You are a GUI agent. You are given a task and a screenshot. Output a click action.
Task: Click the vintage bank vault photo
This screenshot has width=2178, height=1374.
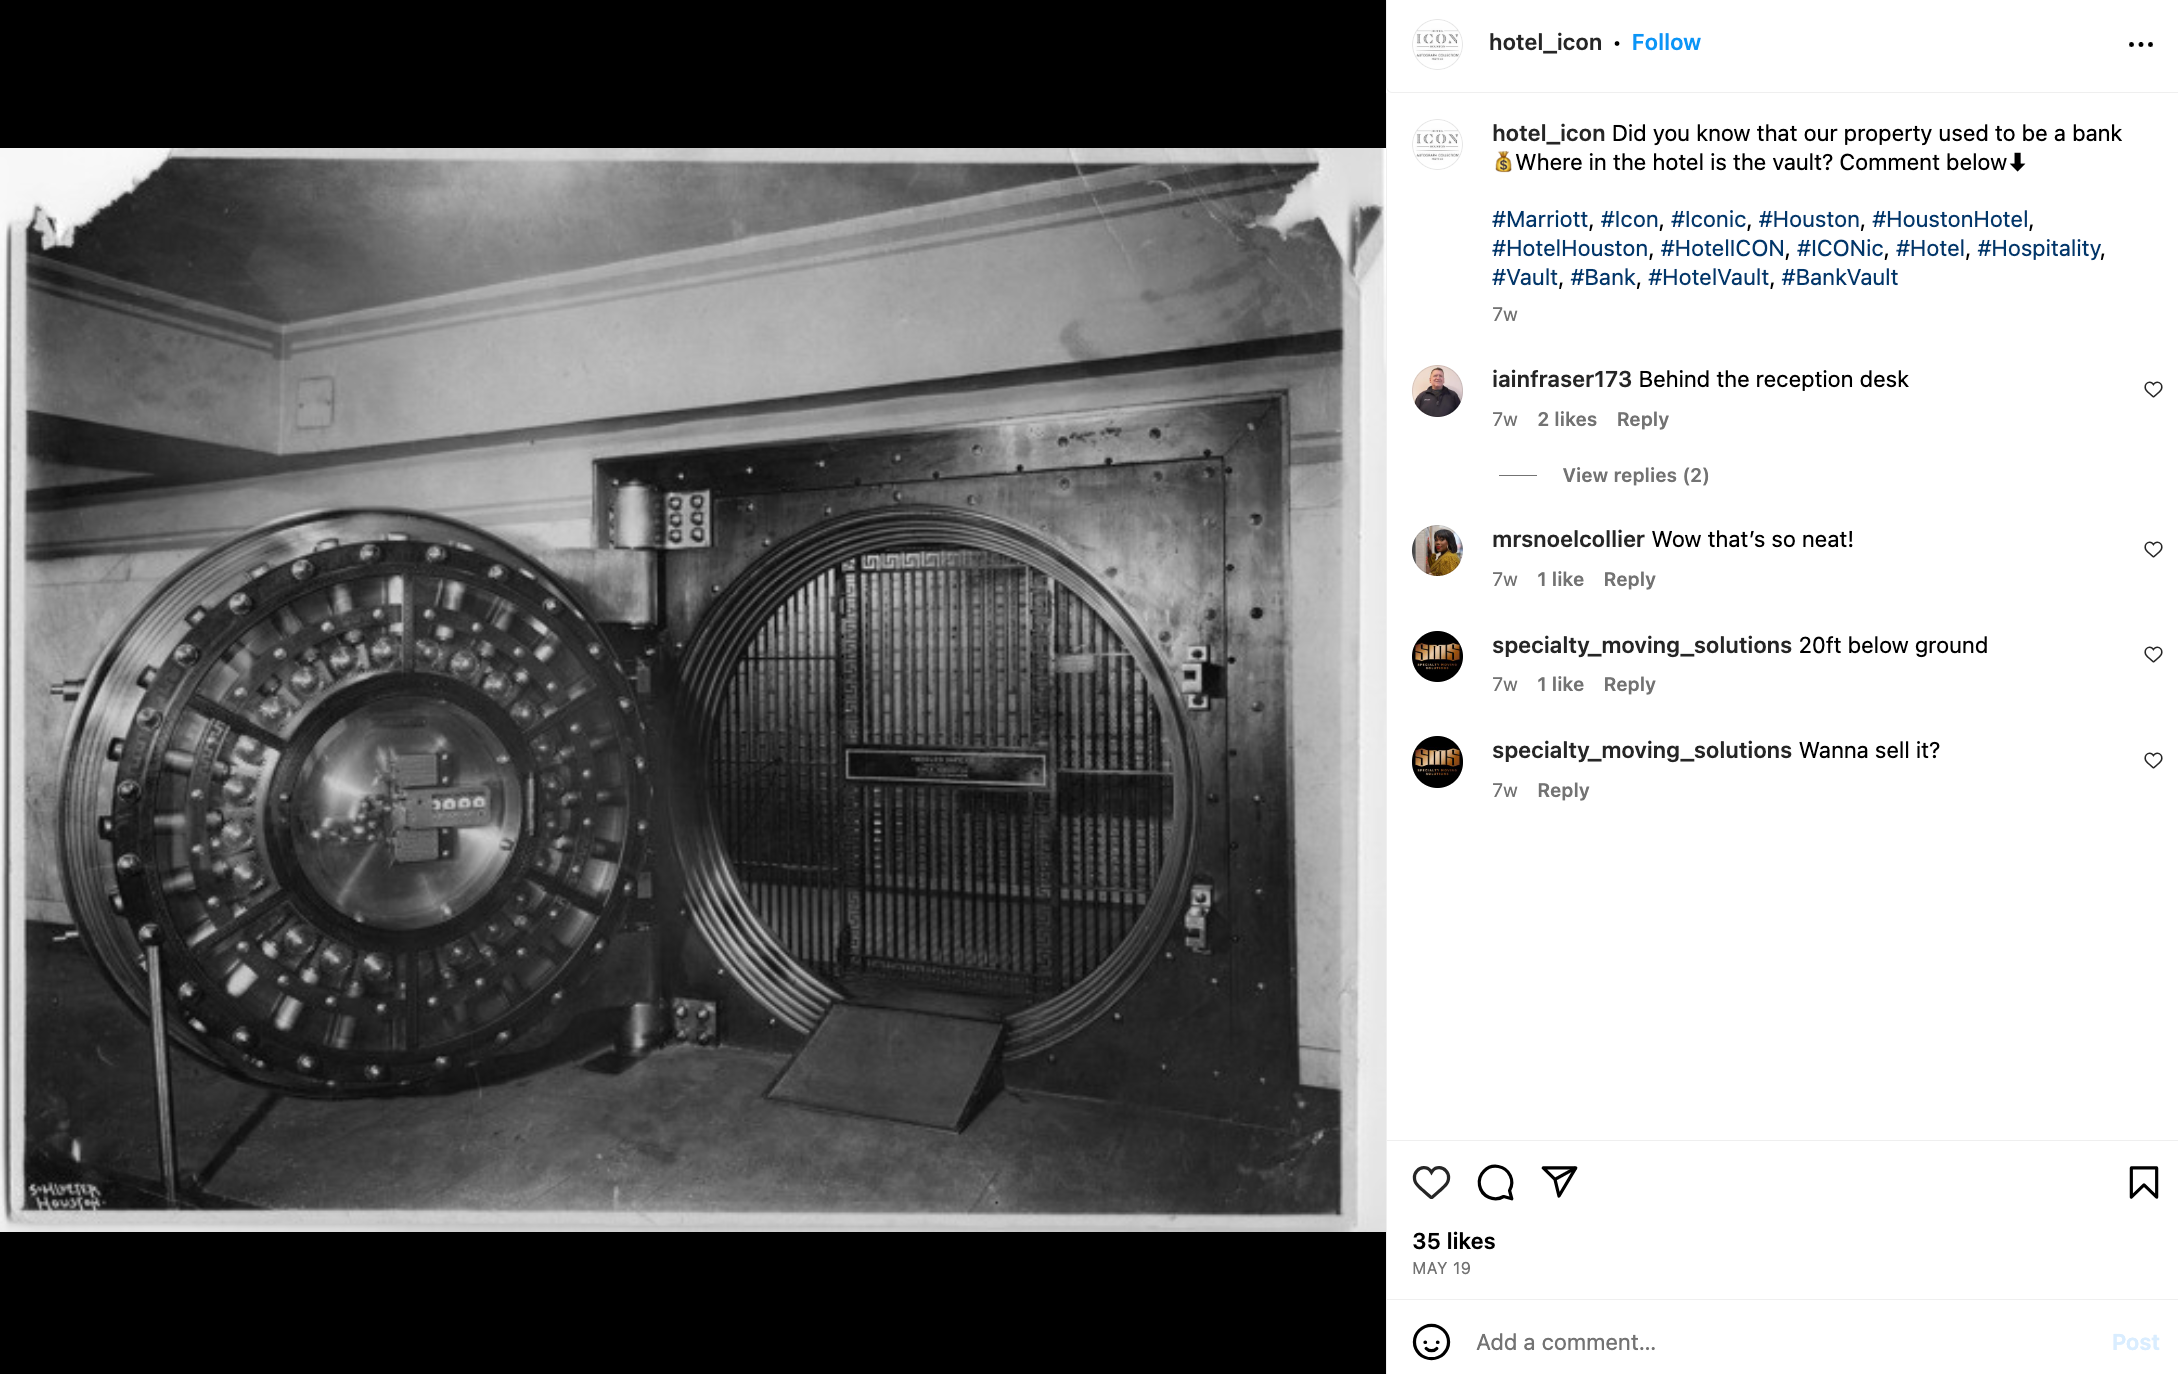(x=692, y=690)
